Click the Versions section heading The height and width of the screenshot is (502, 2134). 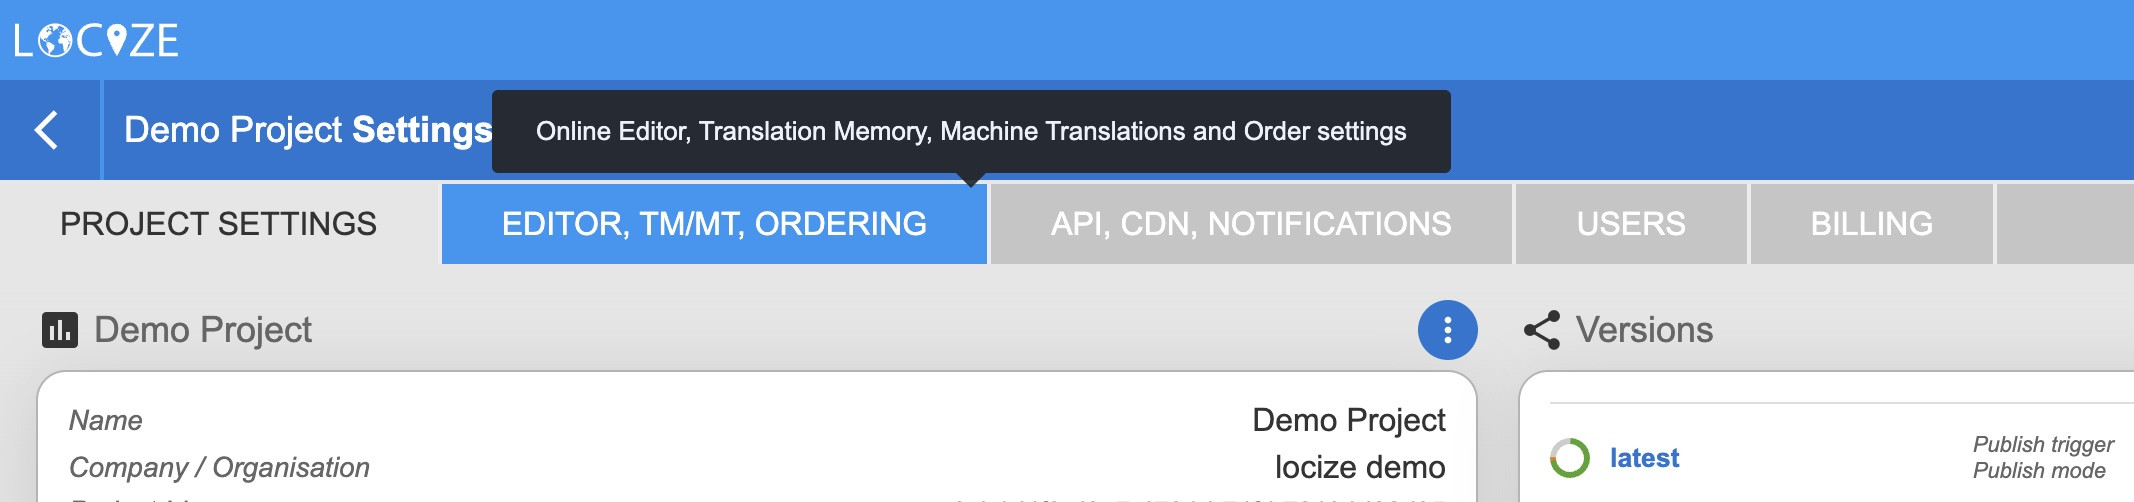coord(1644,330)
